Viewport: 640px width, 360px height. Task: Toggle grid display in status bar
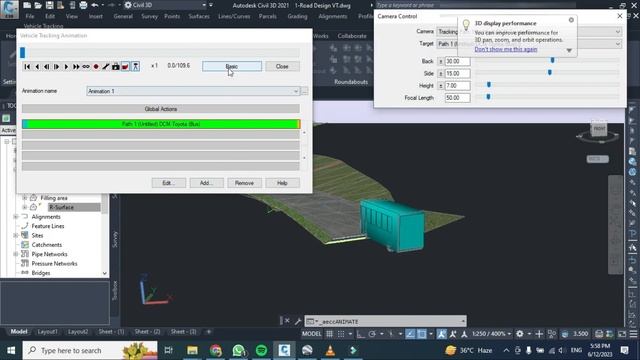[329, 334]
